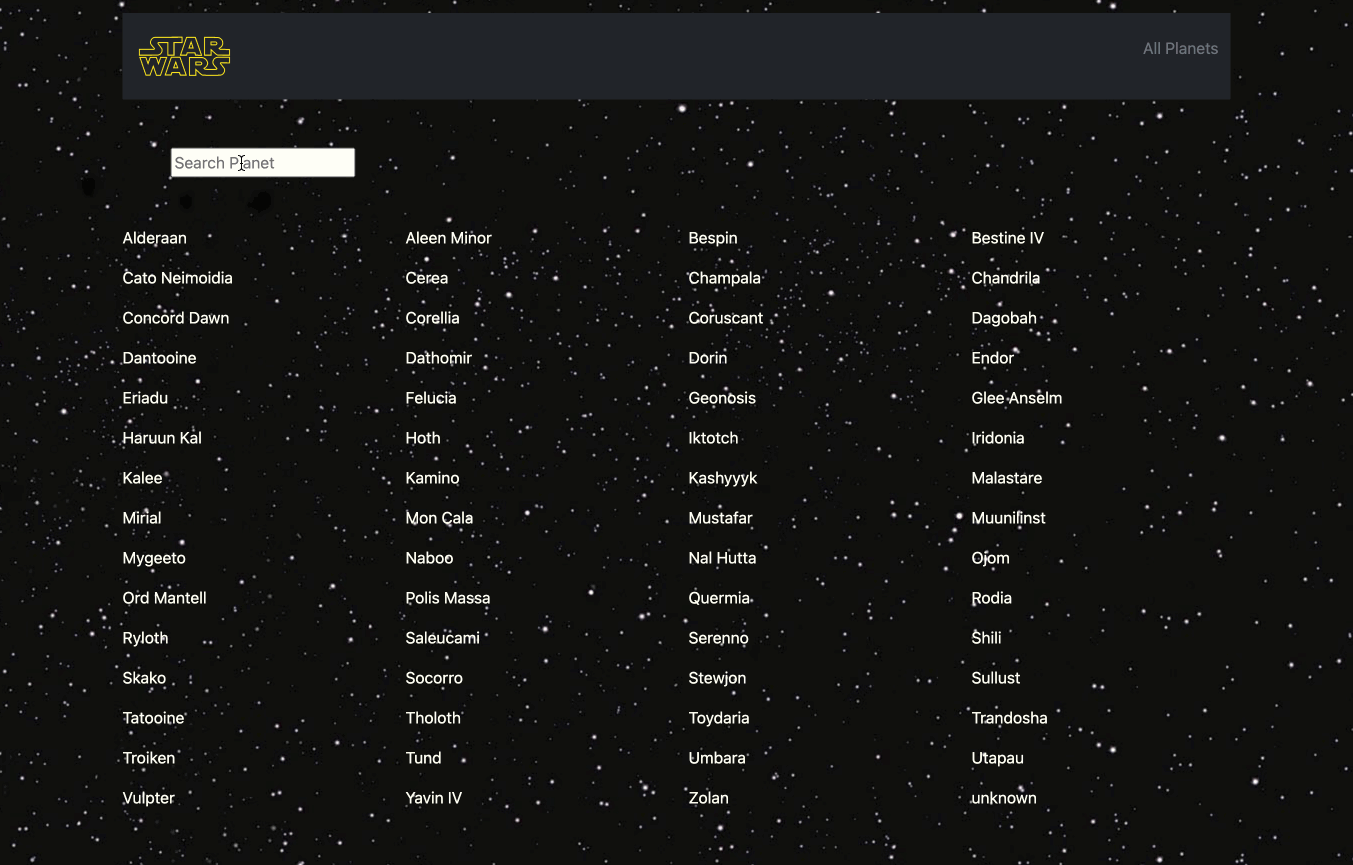Open the Utapau planet link
The image size is (1353, 865).
[997, 758]
